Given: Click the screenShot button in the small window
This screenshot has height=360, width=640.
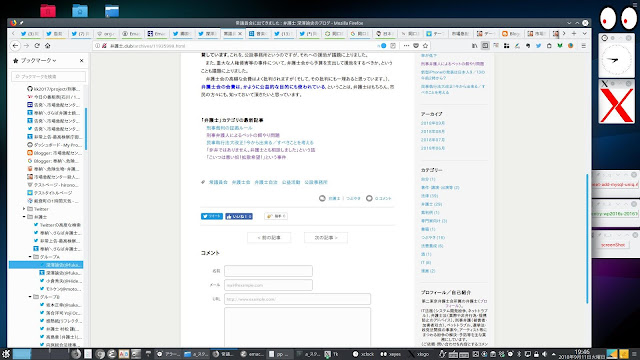Looking at the screenshot, I should [x=613, y=245].
